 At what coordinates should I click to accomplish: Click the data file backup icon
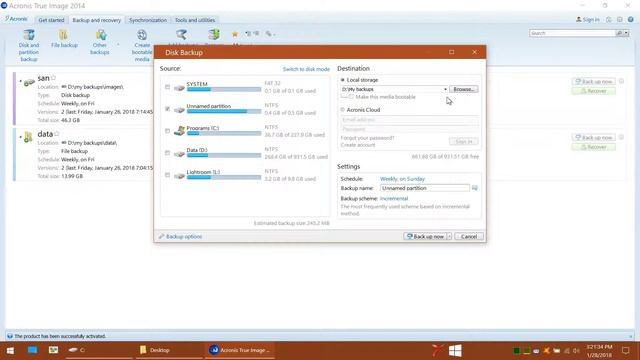(x=28, y=137)
